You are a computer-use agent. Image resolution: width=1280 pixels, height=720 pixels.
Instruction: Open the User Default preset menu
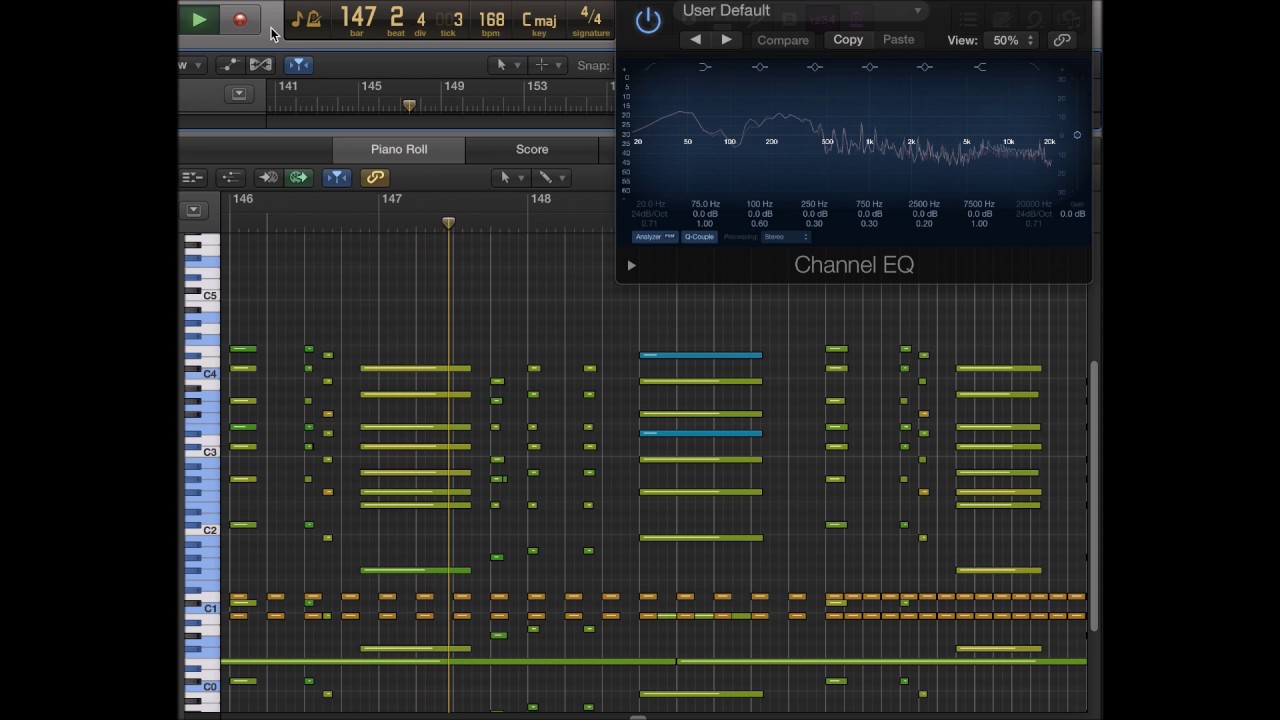pyautogui.click(x=801, y=11)
